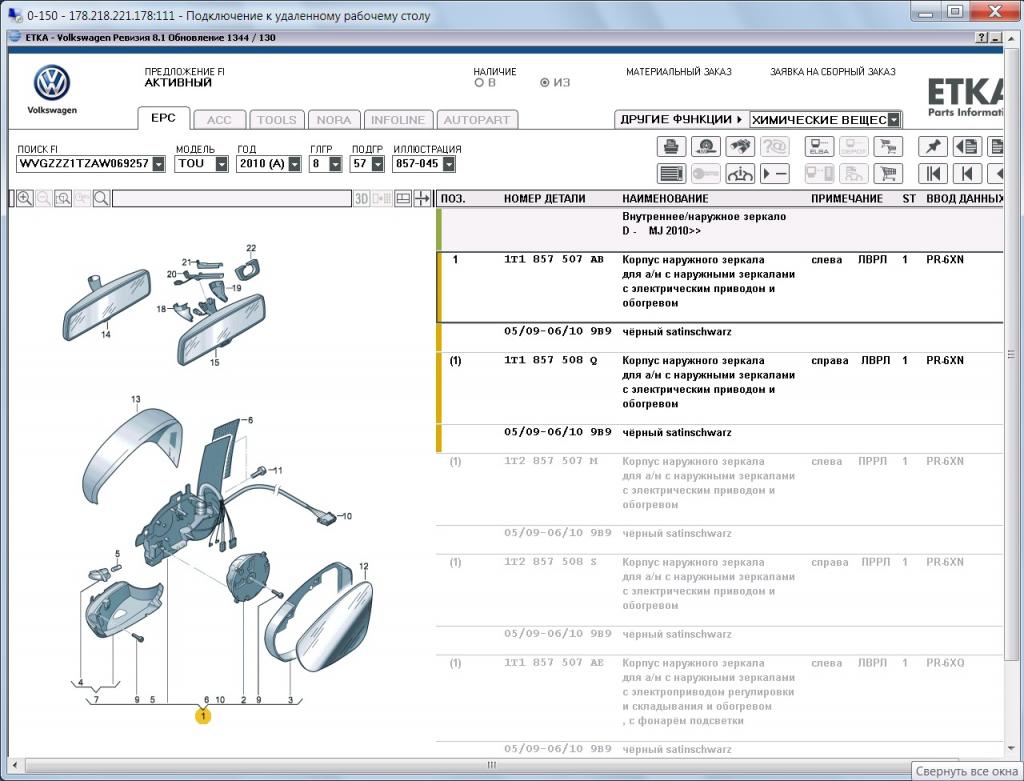Screen dimensions: 1024x781
Task: Open the ГОД 2010 (A) dropdown
Action: click(295, 164)
